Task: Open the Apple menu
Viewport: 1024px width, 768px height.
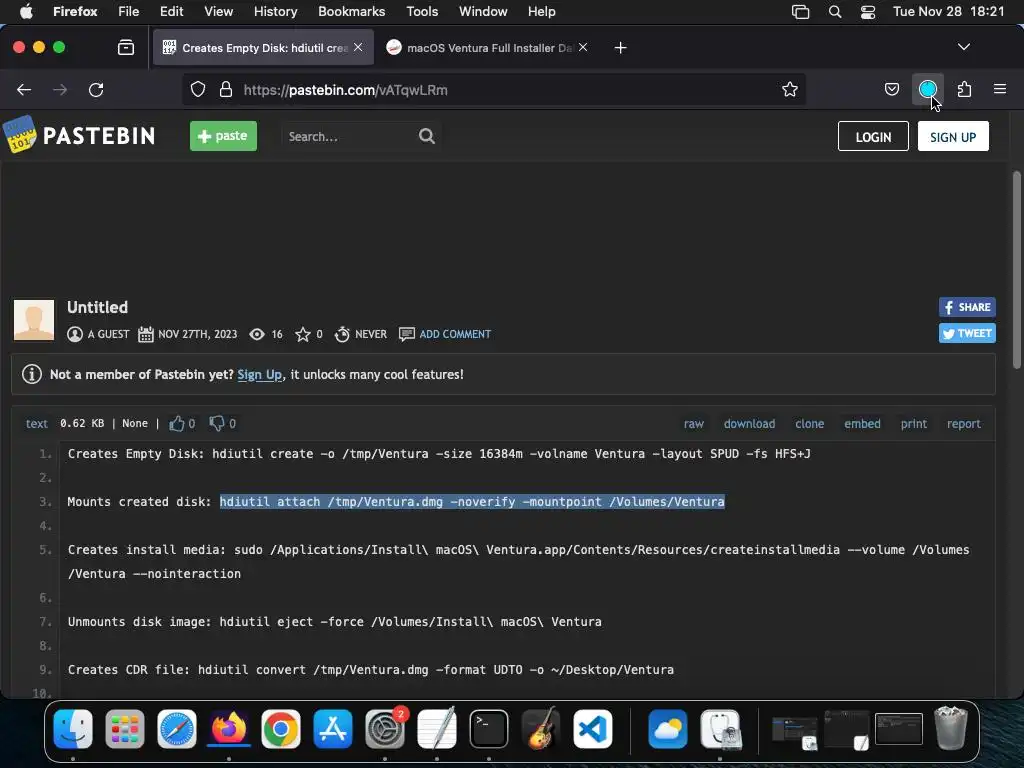Action: click(26, 11)
